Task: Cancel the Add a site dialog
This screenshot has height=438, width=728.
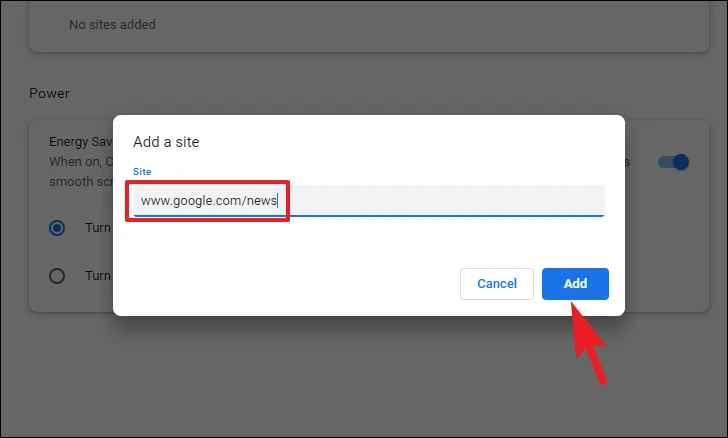Action: [x=497, y=284]
